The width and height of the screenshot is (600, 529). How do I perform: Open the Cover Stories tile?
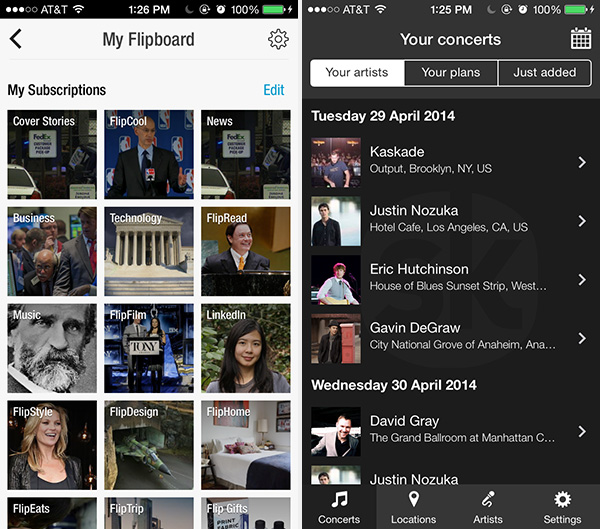pos(52,155)
